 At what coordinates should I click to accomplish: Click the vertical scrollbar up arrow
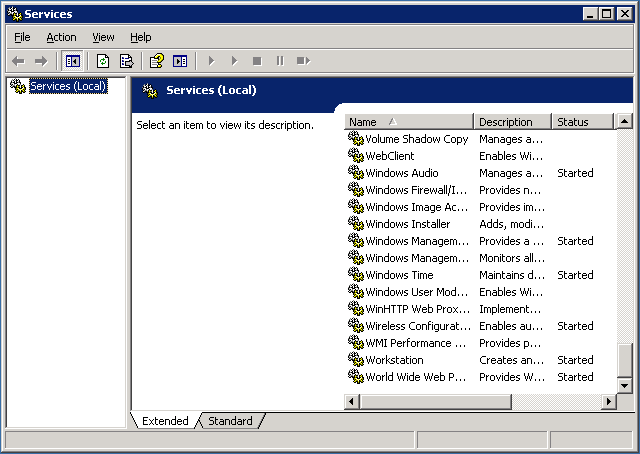625,121
